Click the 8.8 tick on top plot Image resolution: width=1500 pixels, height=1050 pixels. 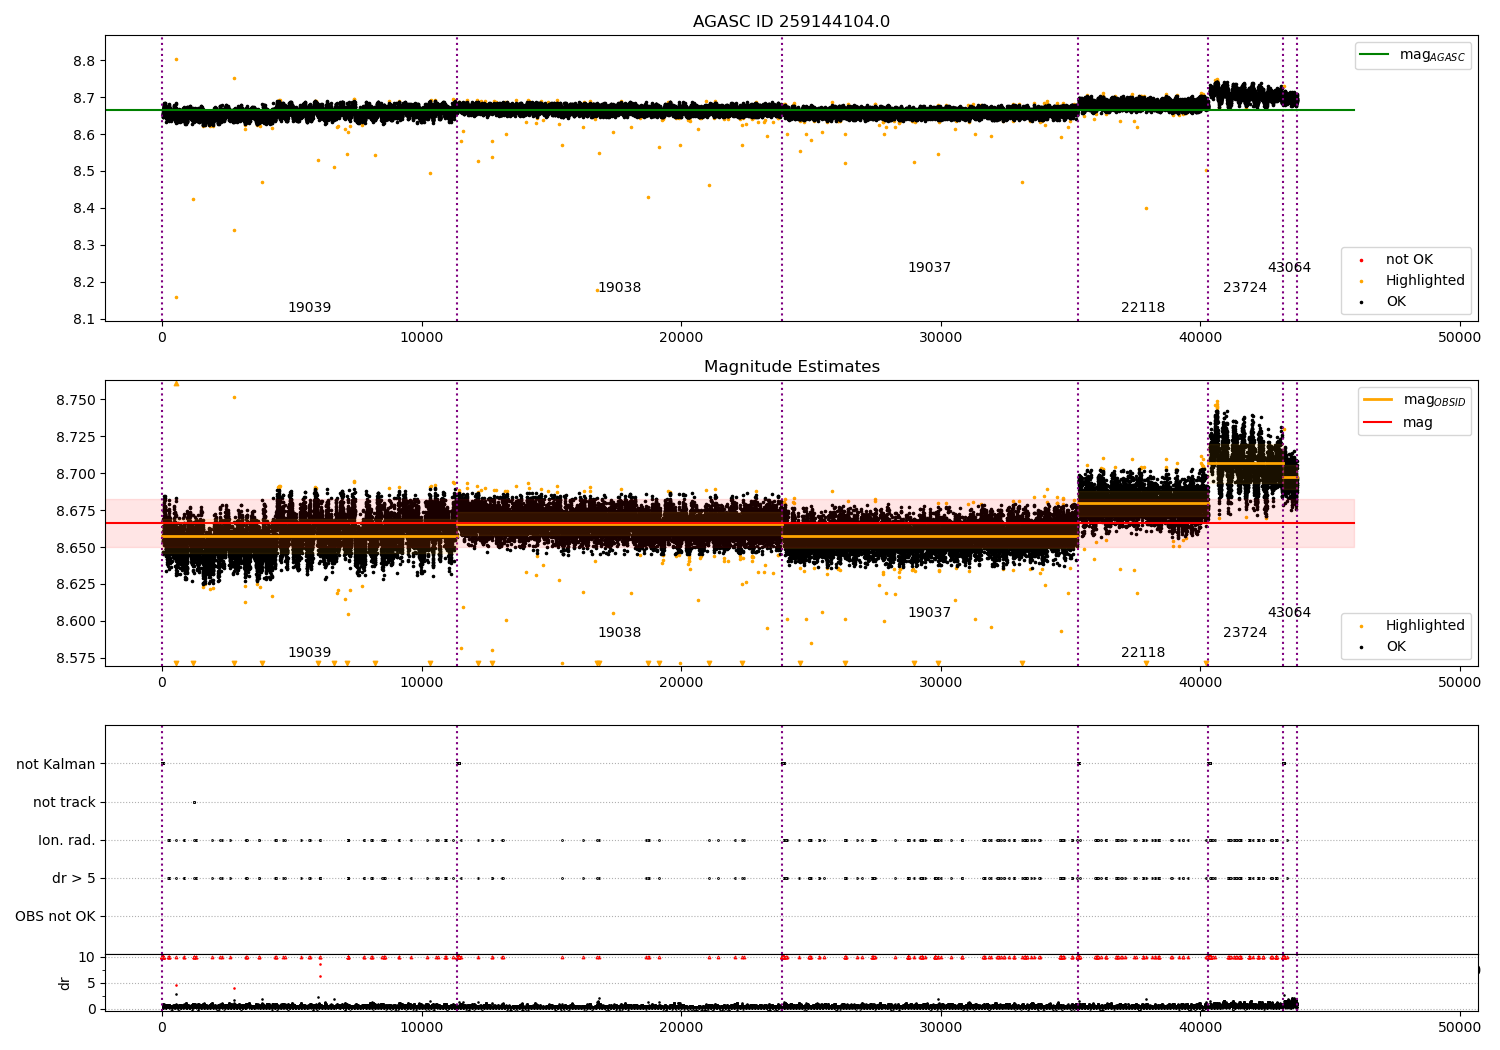84,61
